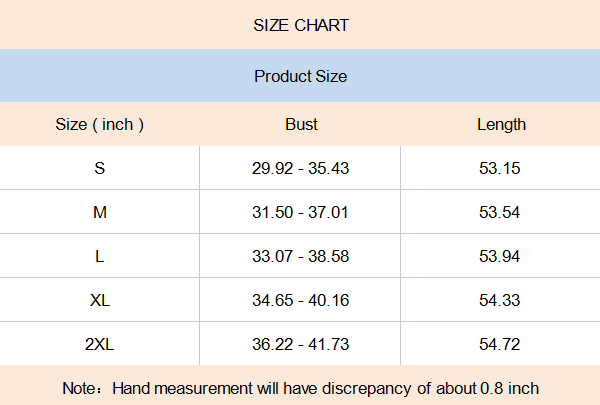Viewport: 600px width, 405px height.
Task: Click the M size row label
Action: 100,212
